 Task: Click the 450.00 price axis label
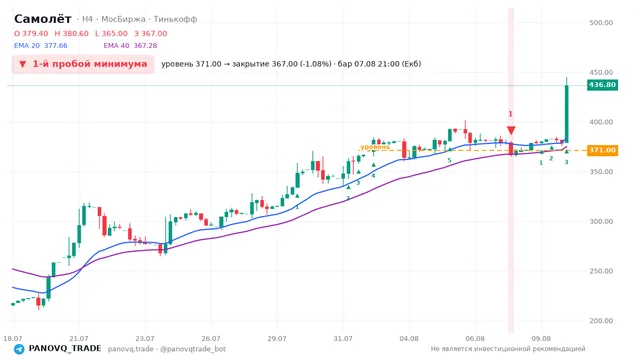[x=601, y=73]
